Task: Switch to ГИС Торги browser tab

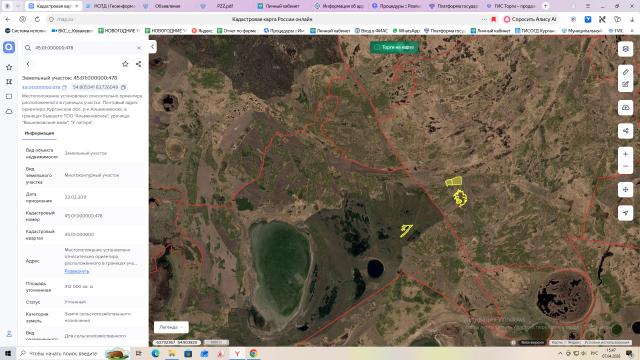Action: pos(513,6)
